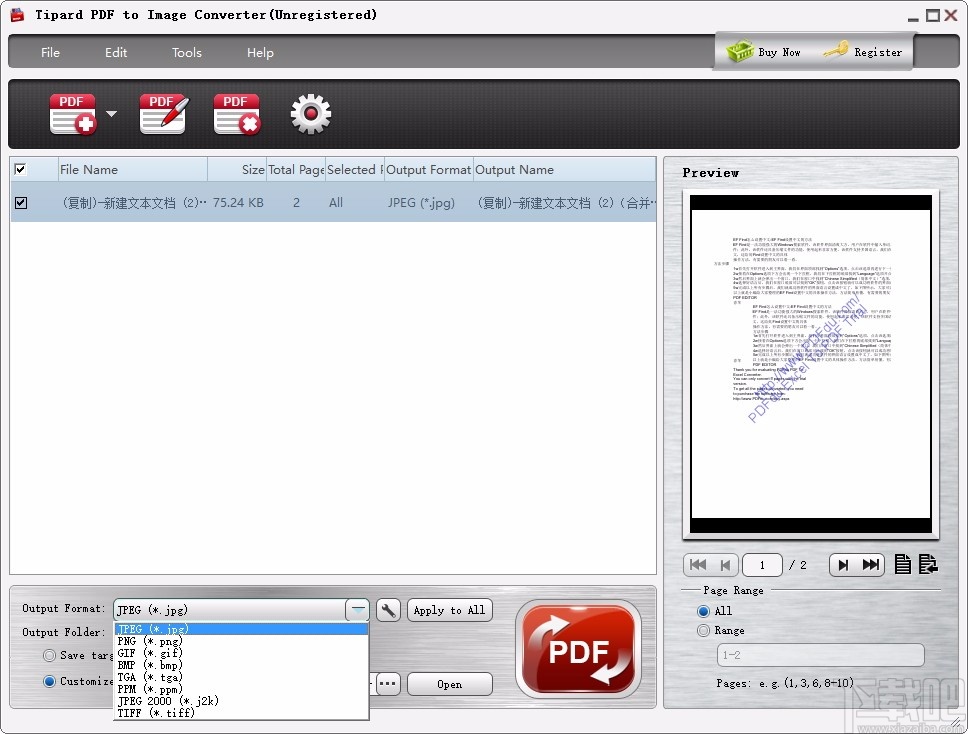
Task: Click the page range input field
Action: point(820,655)
